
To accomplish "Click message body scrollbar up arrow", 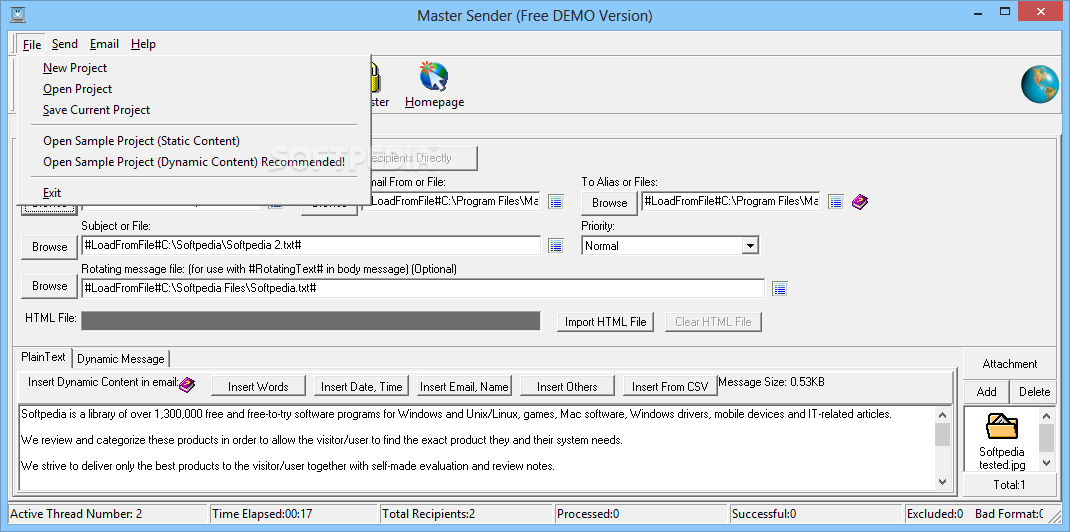I will [942, 414].
